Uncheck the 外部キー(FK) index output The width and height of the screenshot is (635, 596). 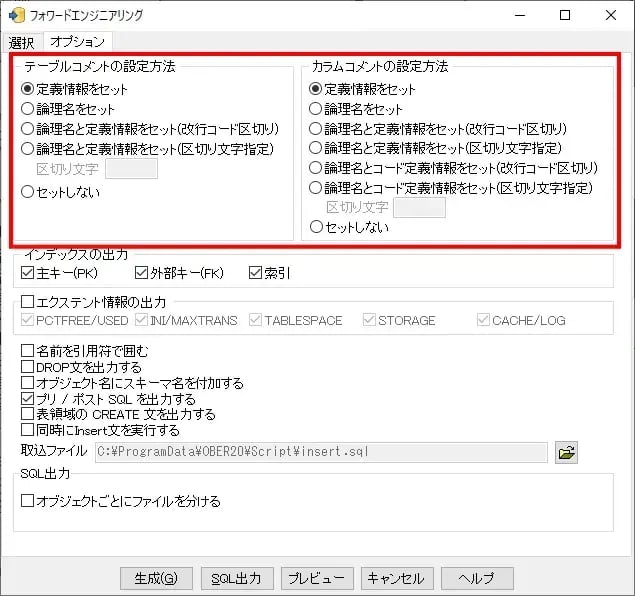click(x=141, y=273)
